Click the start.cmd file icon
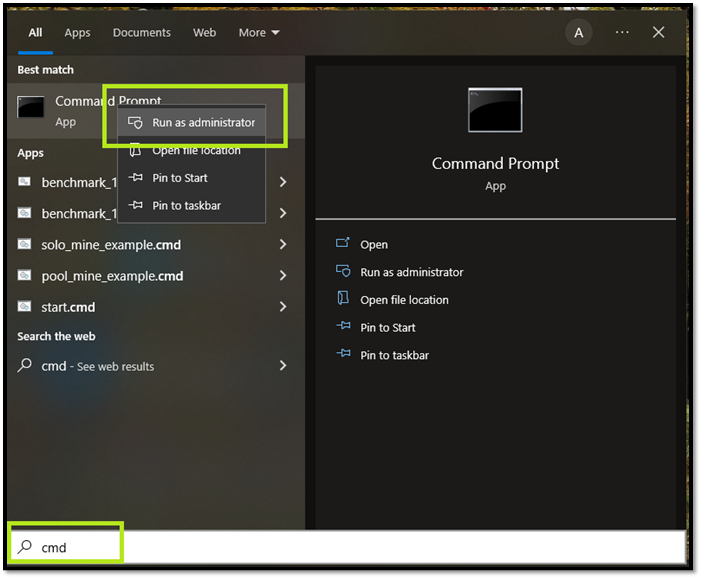The image size is (702, 579). pos(24,306)
